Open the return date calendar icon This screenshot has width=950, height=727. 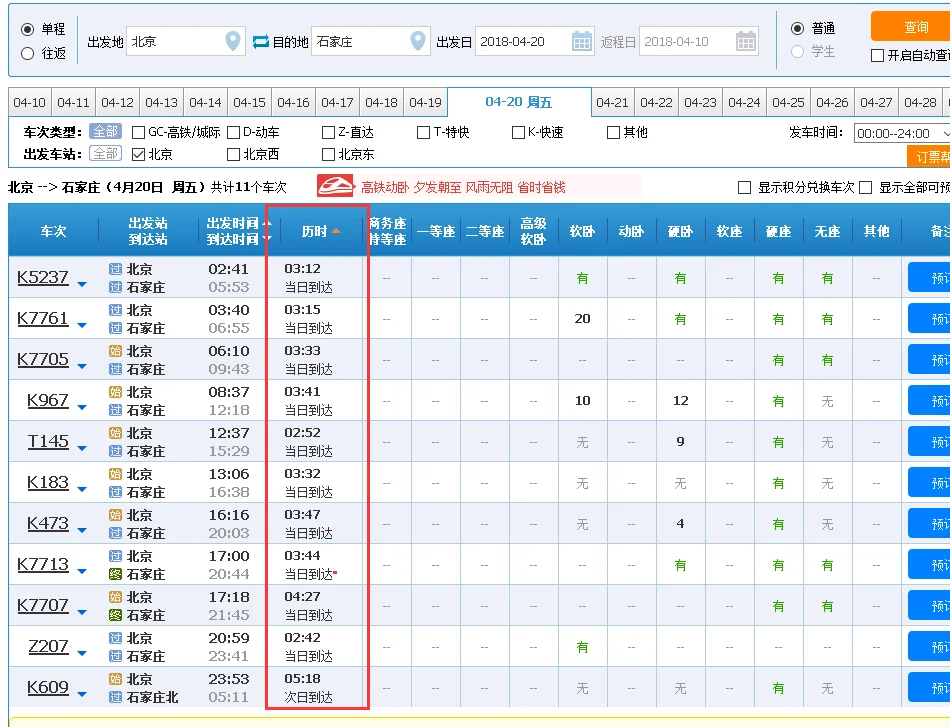tap(745, 40)
